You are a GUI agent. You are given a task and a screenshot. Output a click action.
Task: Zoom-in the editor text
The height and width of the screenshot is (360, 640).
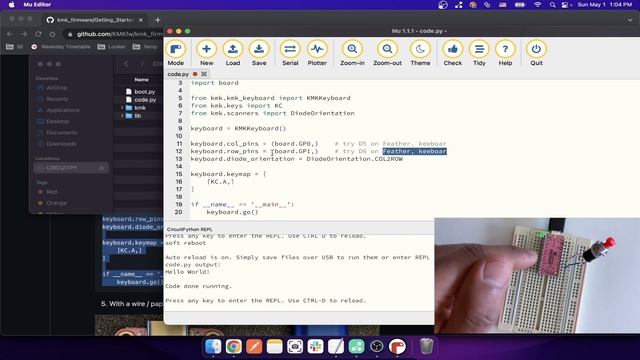pyautogui.click(x=352, y=53)
